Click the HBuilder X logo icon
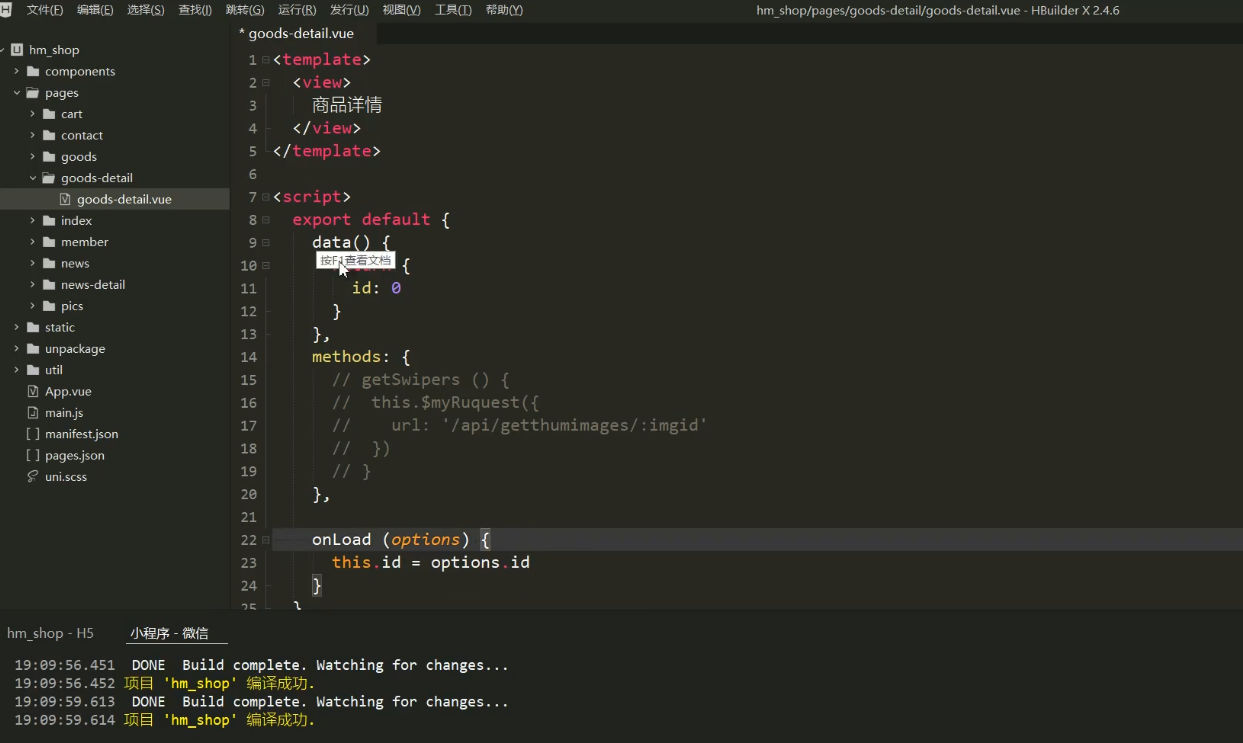 6,10
